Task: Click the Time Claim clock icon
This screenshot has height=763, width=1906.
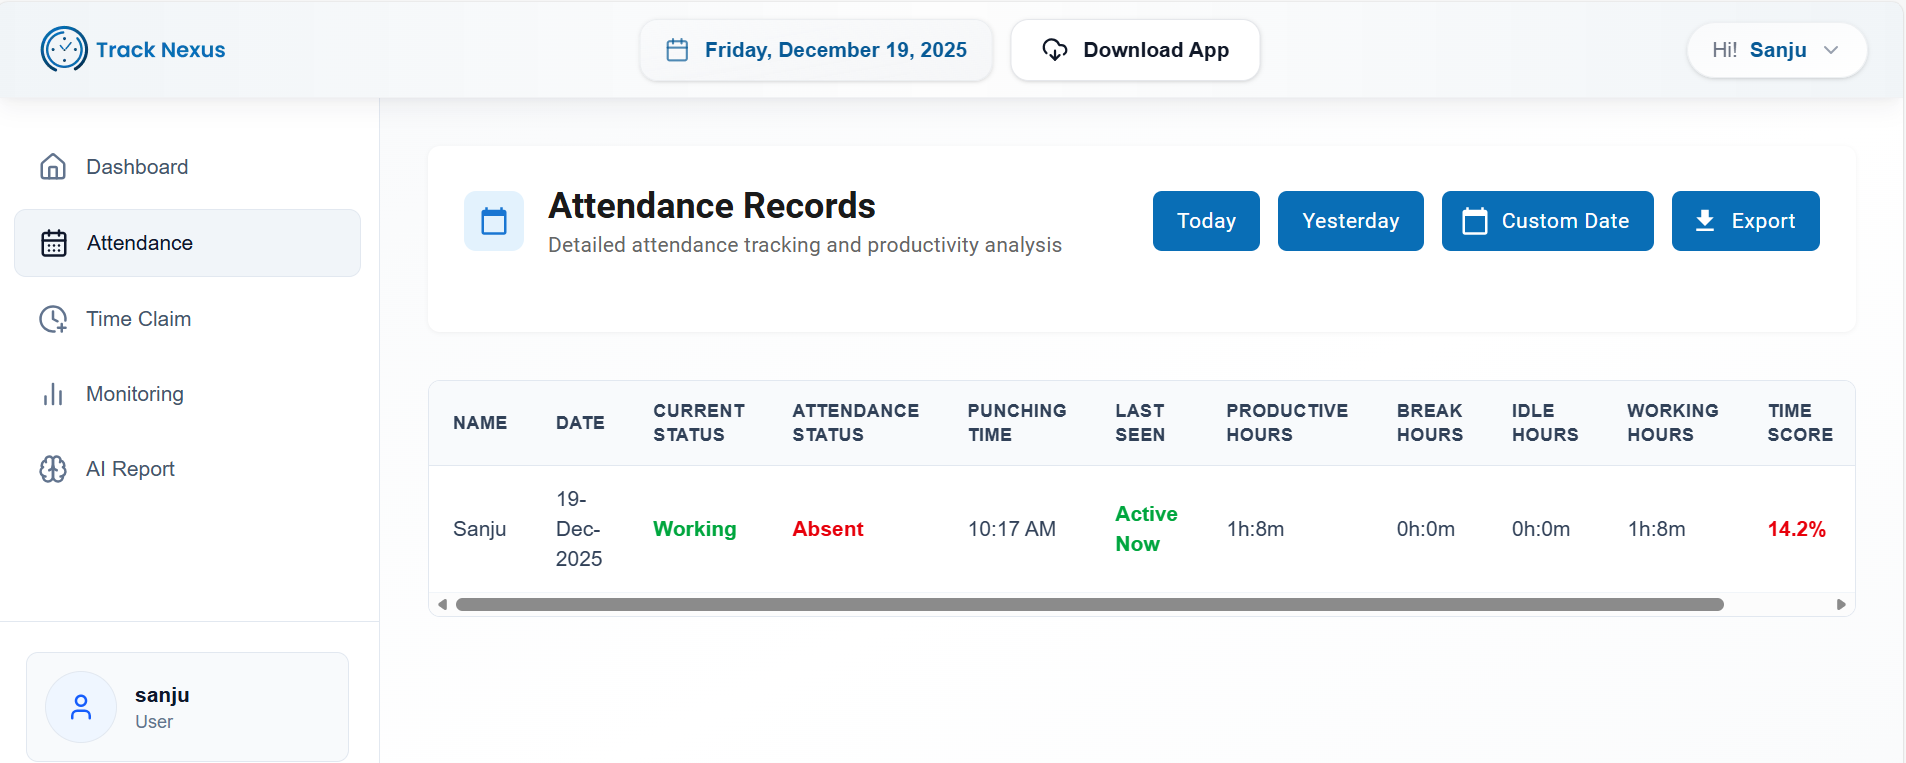Action: (53, 319)
